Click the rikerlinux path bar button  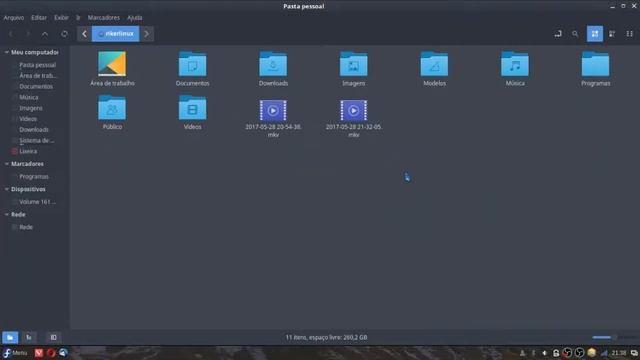point(116,34)
